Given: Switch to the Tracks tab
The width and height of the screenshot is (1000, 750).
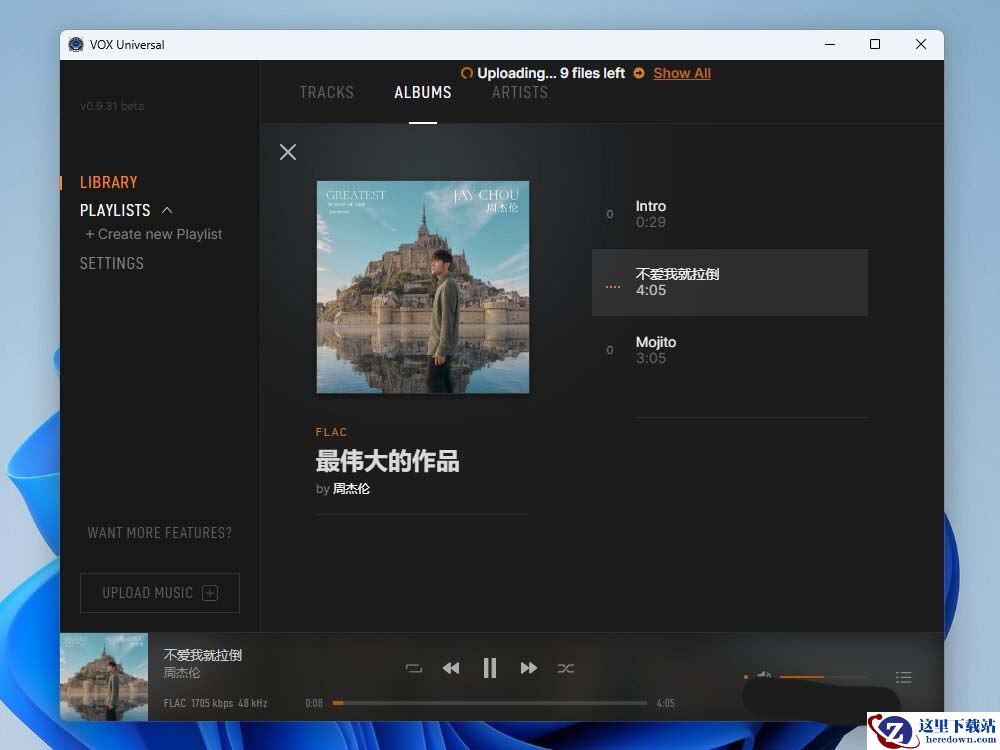Looking at the screenshot, I should tap(327, 92).
